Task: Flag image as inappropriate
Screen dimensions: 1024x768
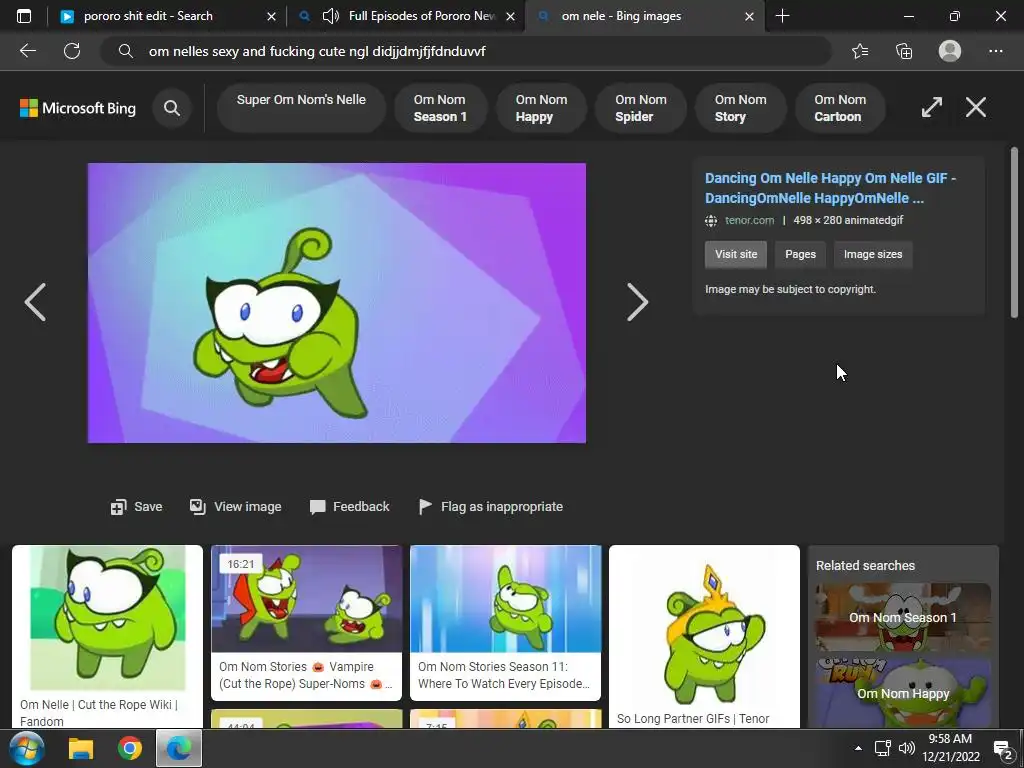Action: coord(490,507)
